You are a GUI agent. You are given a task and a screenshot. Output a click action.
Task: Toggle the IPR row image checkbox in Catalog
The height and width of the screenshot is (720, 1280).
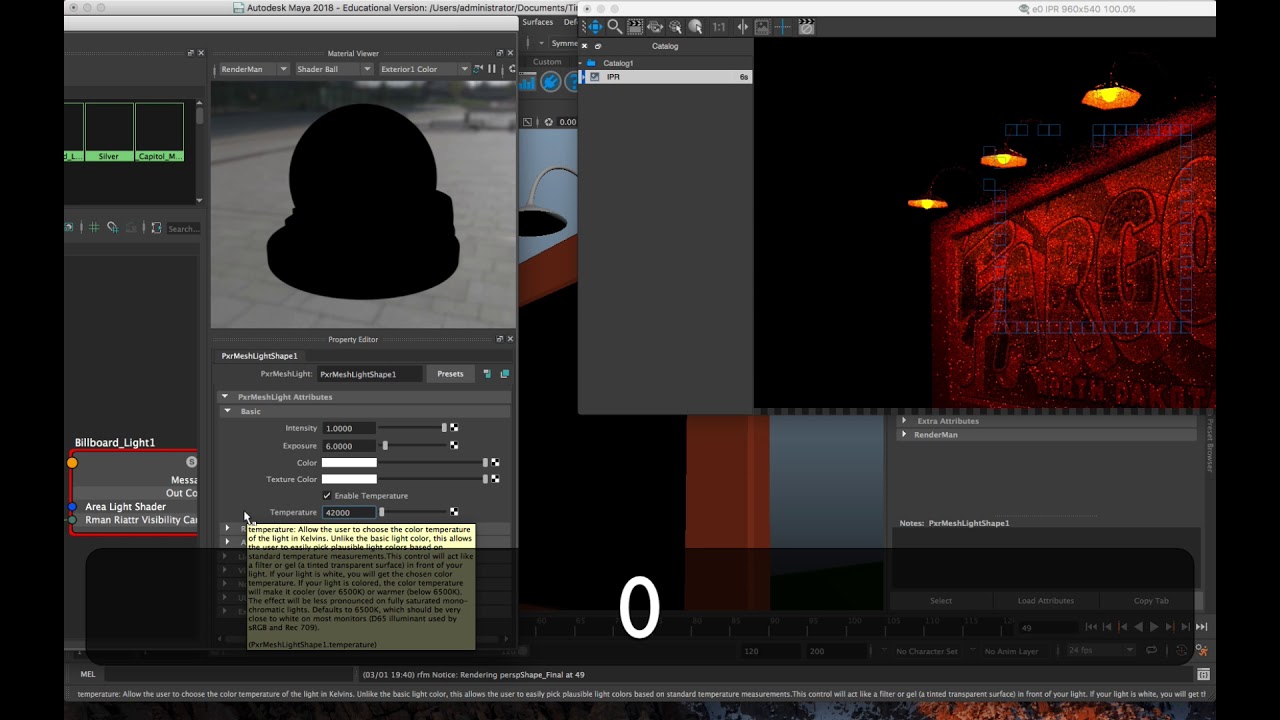click(595, 77)
